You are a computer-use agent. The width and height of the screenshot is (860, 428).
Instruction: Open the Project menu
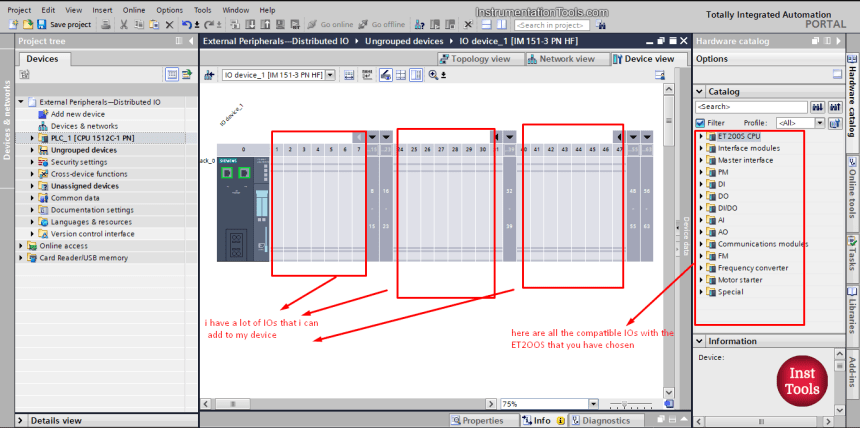tap(19, 10)
